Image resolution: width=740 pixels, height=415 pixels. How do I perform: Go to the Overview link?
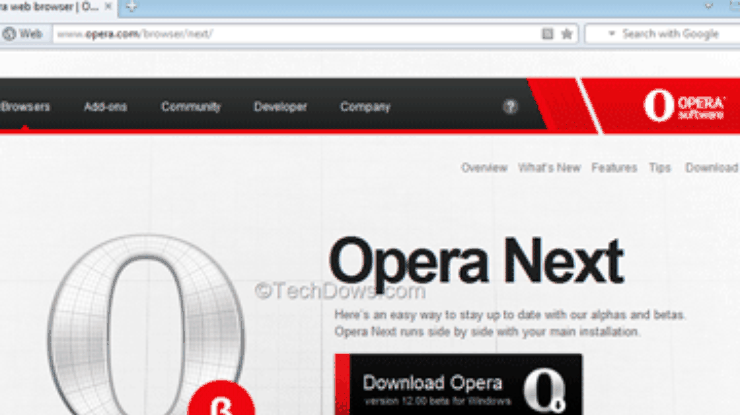tap(484, 168)
